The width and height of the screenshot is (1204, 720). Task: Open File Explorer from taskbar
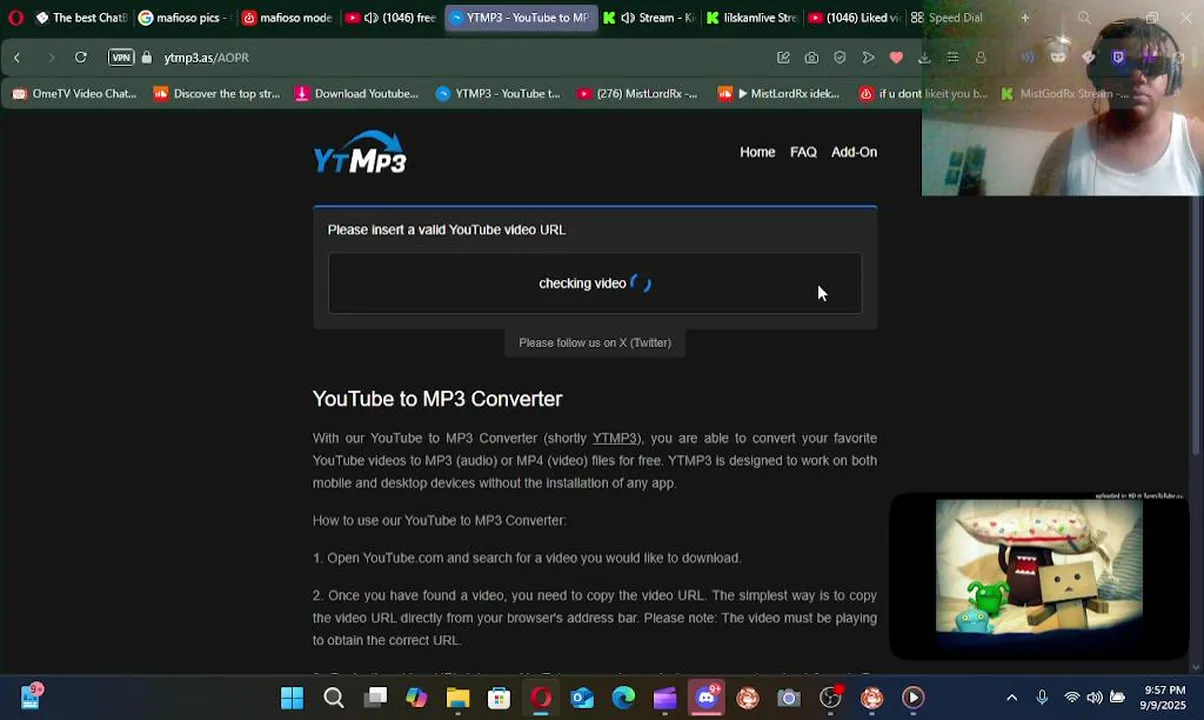[x=458, y=698]
